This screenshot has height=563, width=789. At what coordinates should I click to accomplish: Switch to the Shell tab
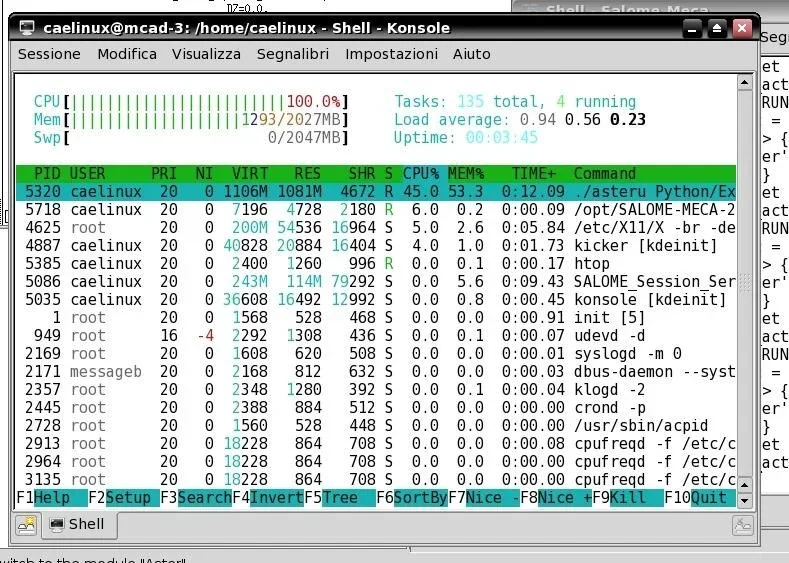pyautogui.click(x=78, y=525)
